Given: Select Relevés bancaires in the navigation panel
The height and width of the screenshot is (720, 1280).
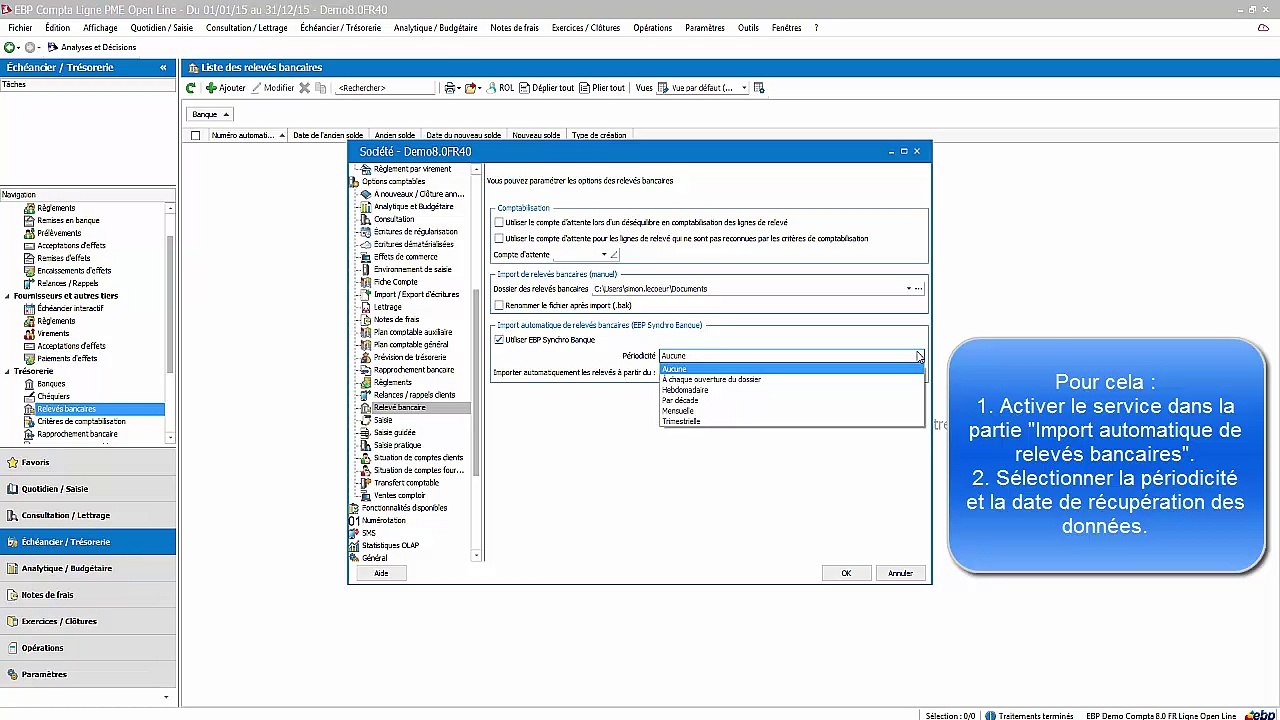Looking at the screenshot, I should coord(66,409).
